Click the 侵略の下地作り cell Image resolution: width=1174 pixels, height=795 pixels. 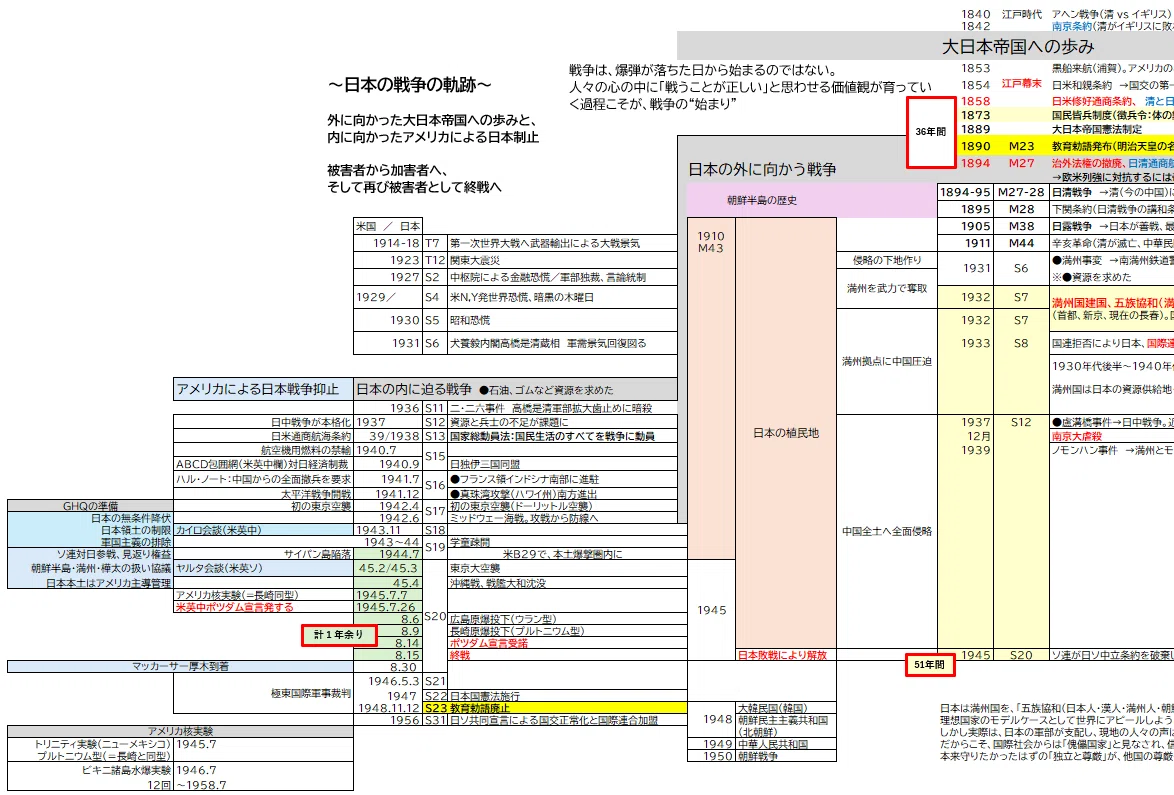coord(887,261)
